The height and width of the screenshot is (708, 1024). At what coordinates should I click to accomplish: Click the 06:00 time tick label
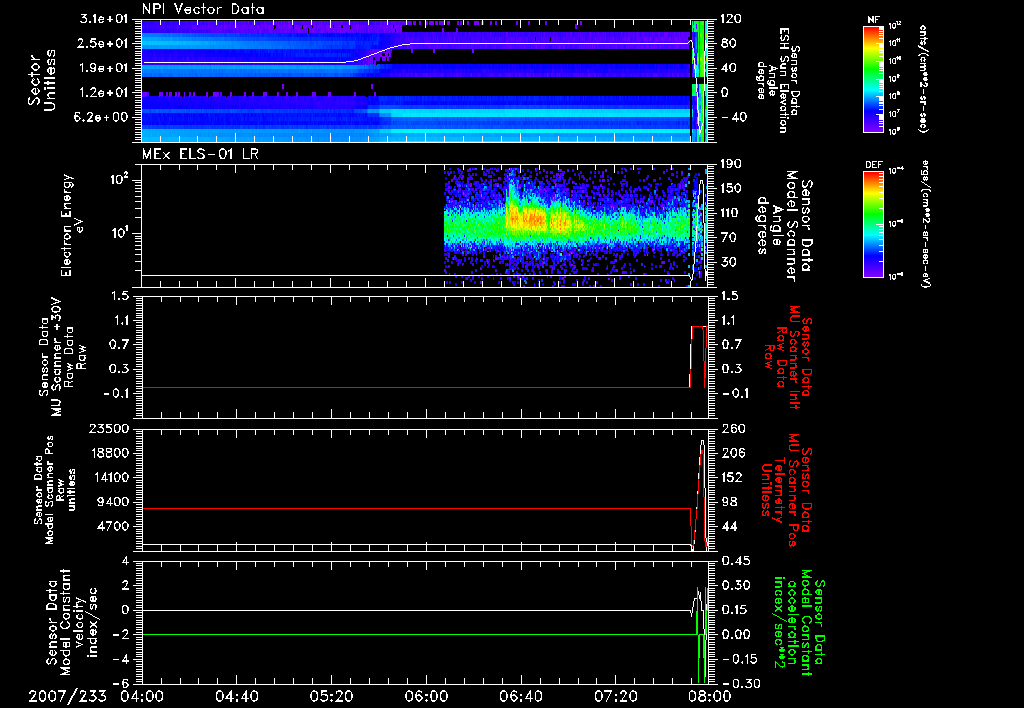pos(425,695)
